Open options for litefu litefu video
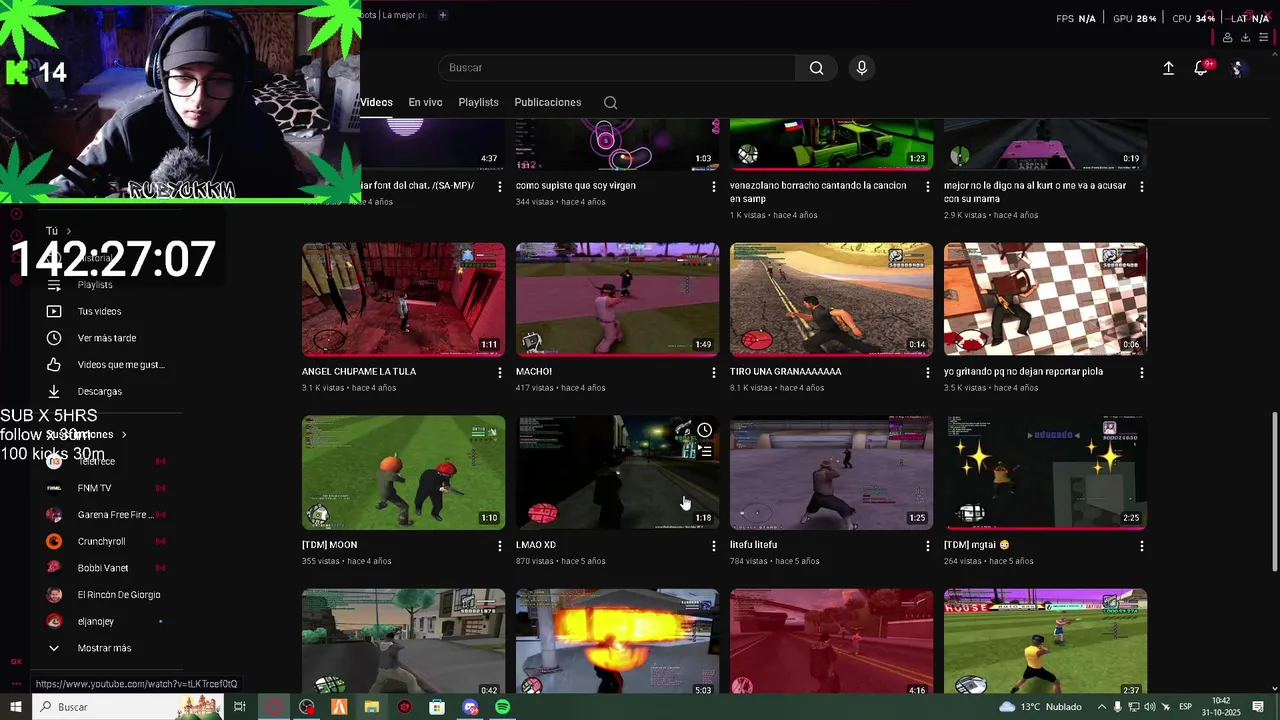1280x720 pixels. tap(928, 546)
